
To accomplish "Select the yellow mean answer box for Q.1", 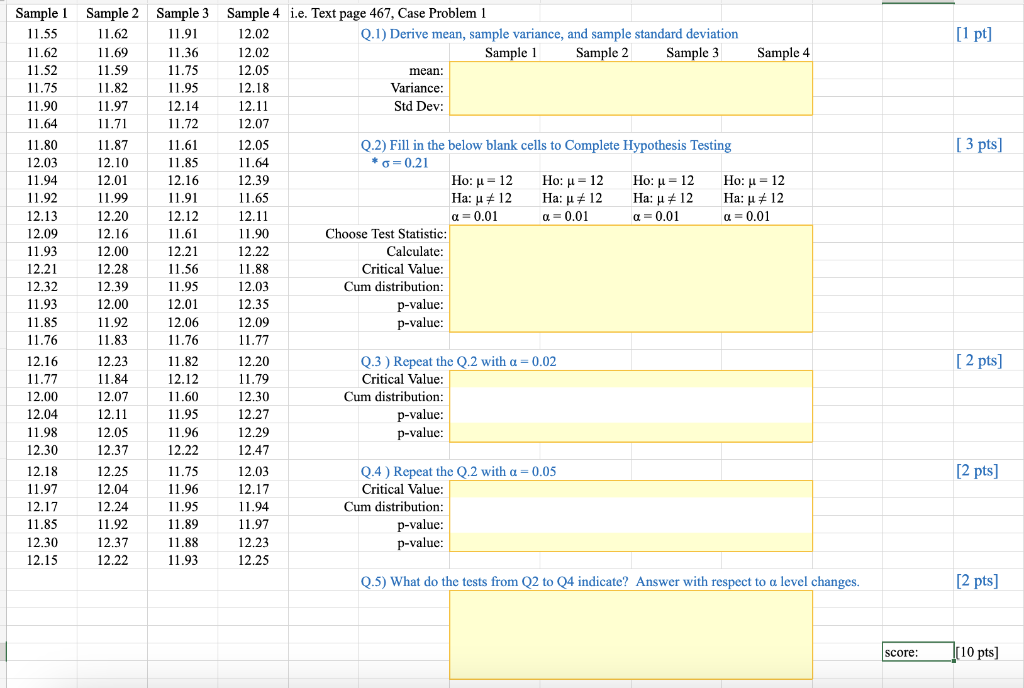I will pos(630,70).
